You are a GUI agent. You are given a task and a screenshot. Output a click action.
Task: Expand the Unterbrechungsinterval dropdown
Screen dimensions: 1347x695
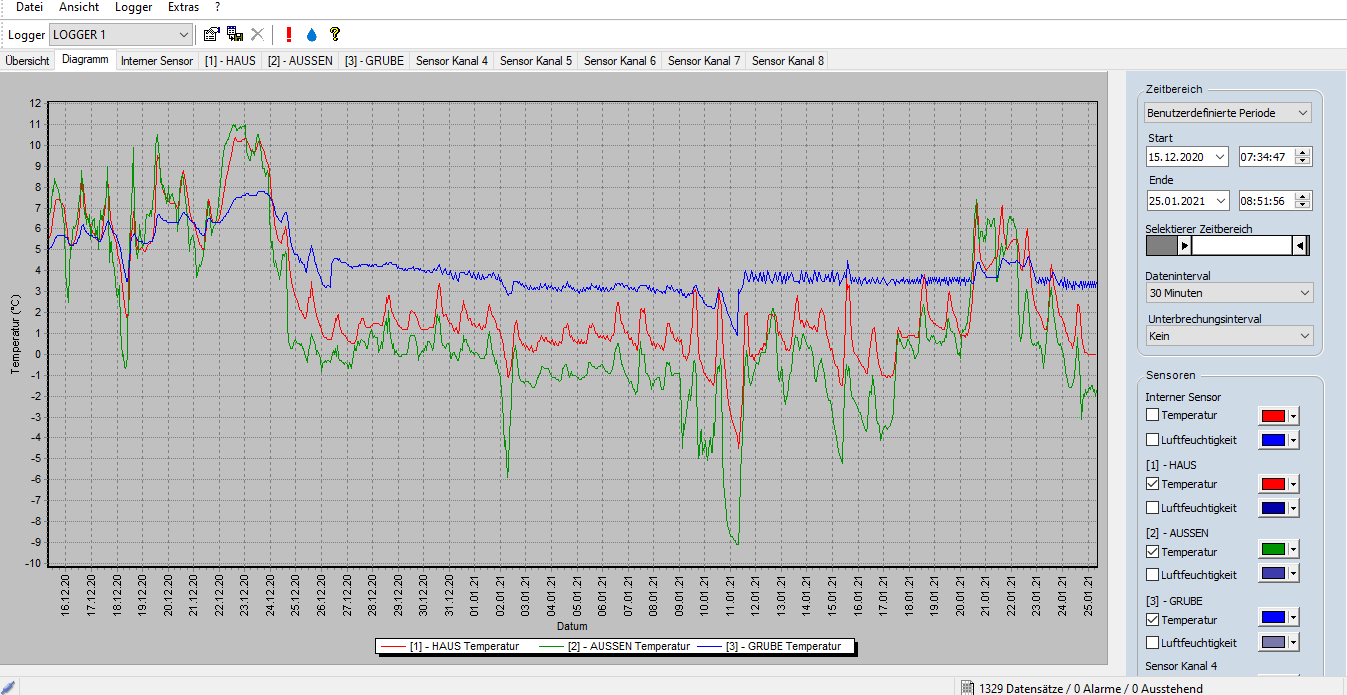tap(1229, 336)
